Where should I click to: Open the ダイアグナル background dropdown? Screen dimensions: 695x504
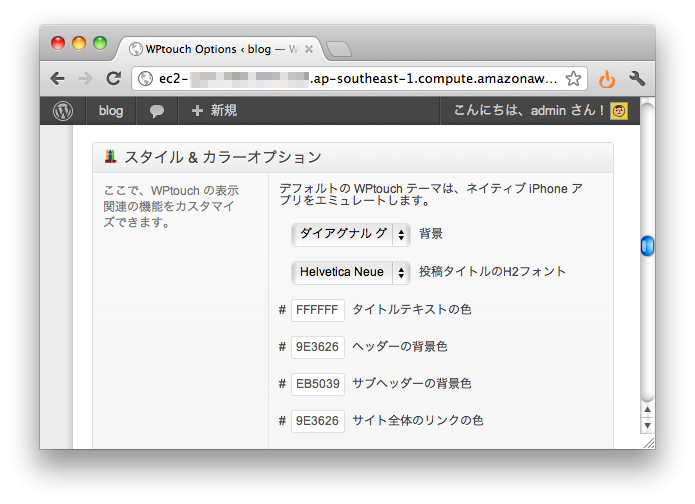(x=351, y=234)
